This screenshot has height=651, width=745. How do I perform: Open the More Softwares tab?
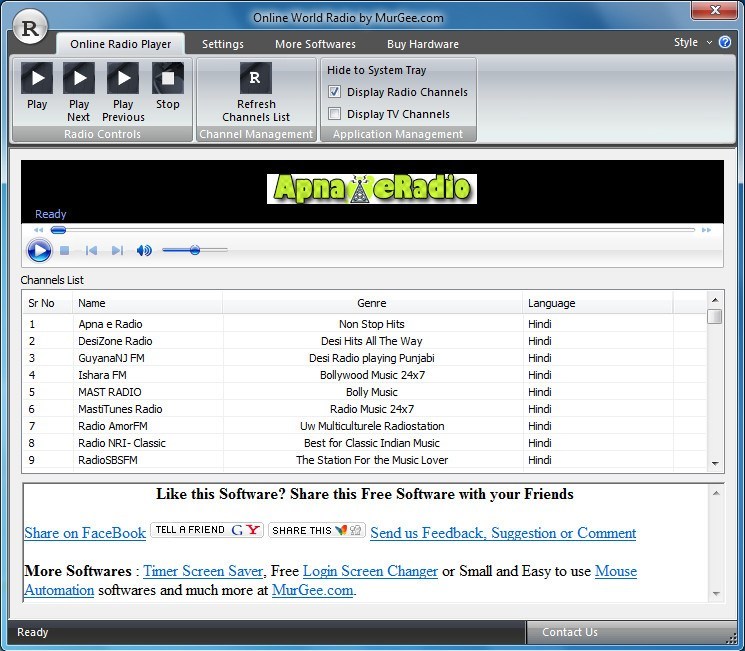(315, 44)
